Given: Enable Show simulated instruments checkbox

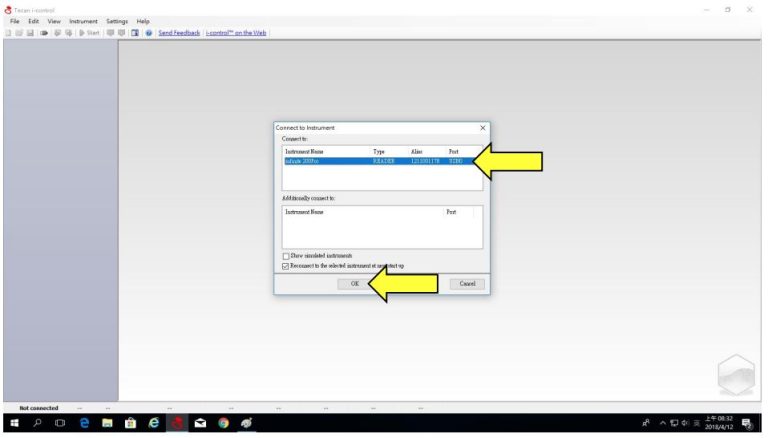Looking at the screenshot, I should coord(286,256).
